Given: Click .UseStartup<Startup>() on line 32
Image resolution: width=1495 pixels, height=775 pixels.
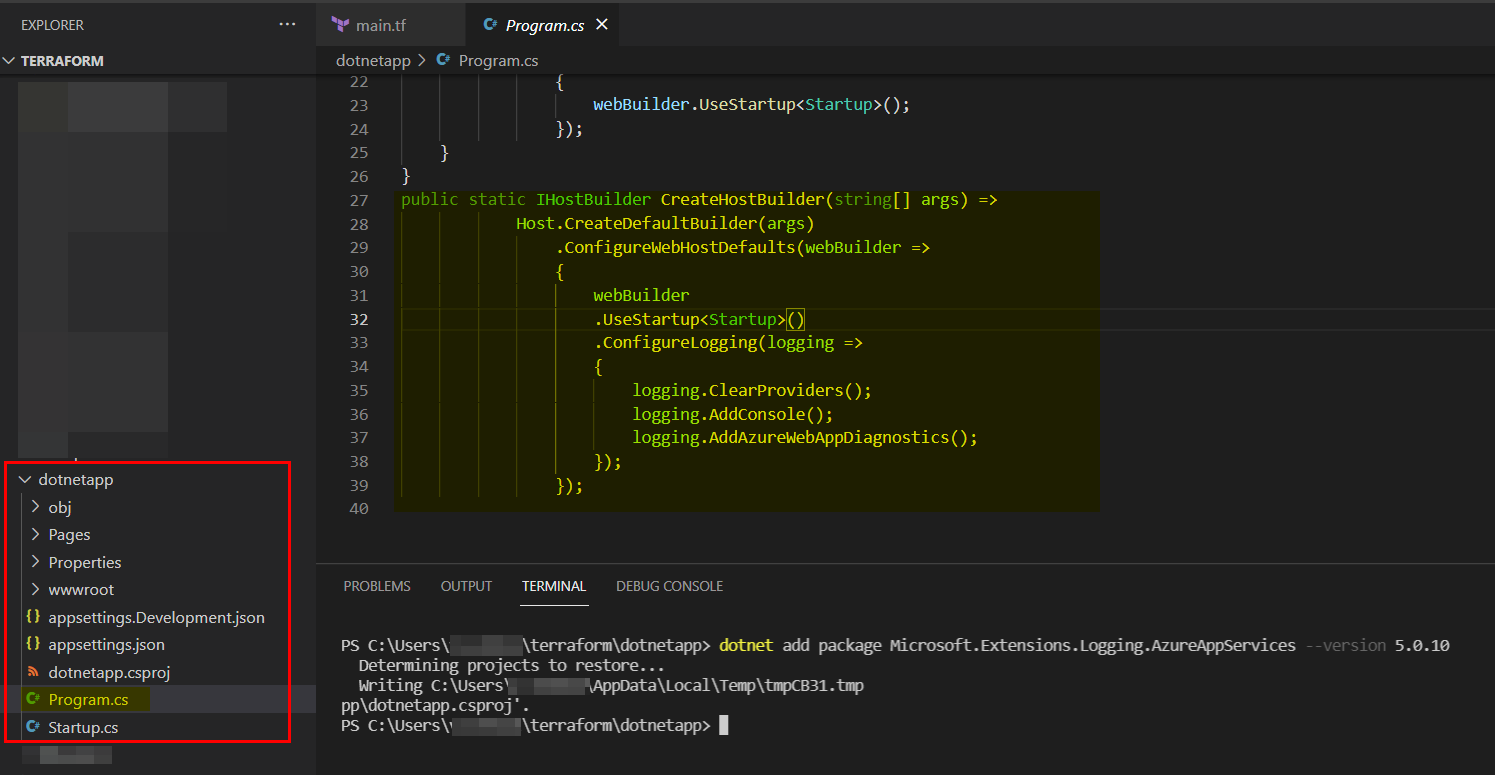Looking at the screenshot, I should point(699,319).
